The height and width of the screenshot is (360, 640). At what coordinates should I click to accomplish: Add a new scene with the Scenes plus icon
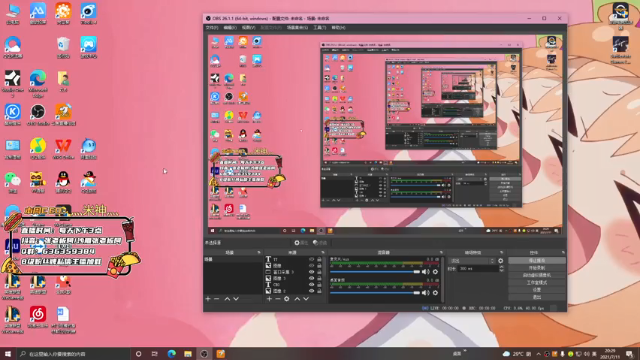[208, 299]
